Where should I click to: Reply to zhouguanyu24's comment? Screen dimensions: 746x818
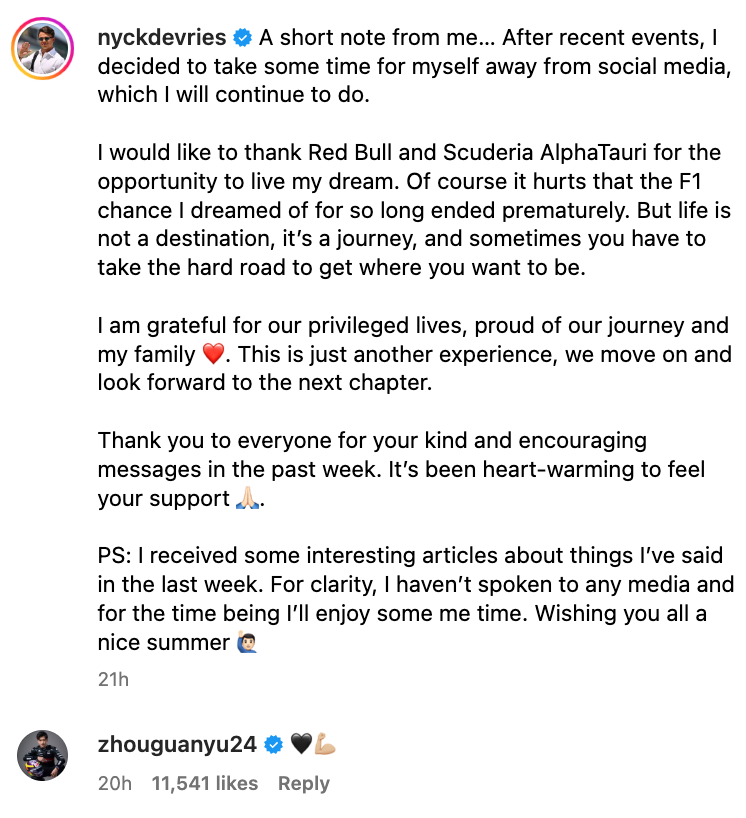[304, 784]
